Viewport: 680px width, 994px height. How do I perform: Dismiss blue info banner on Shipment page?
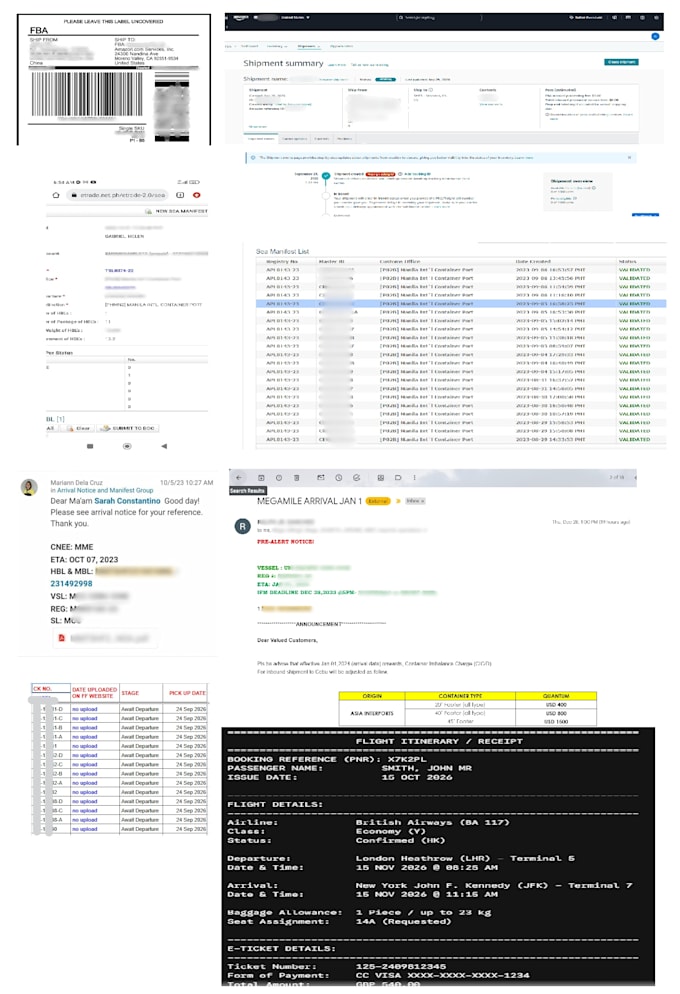pos(629,157)
